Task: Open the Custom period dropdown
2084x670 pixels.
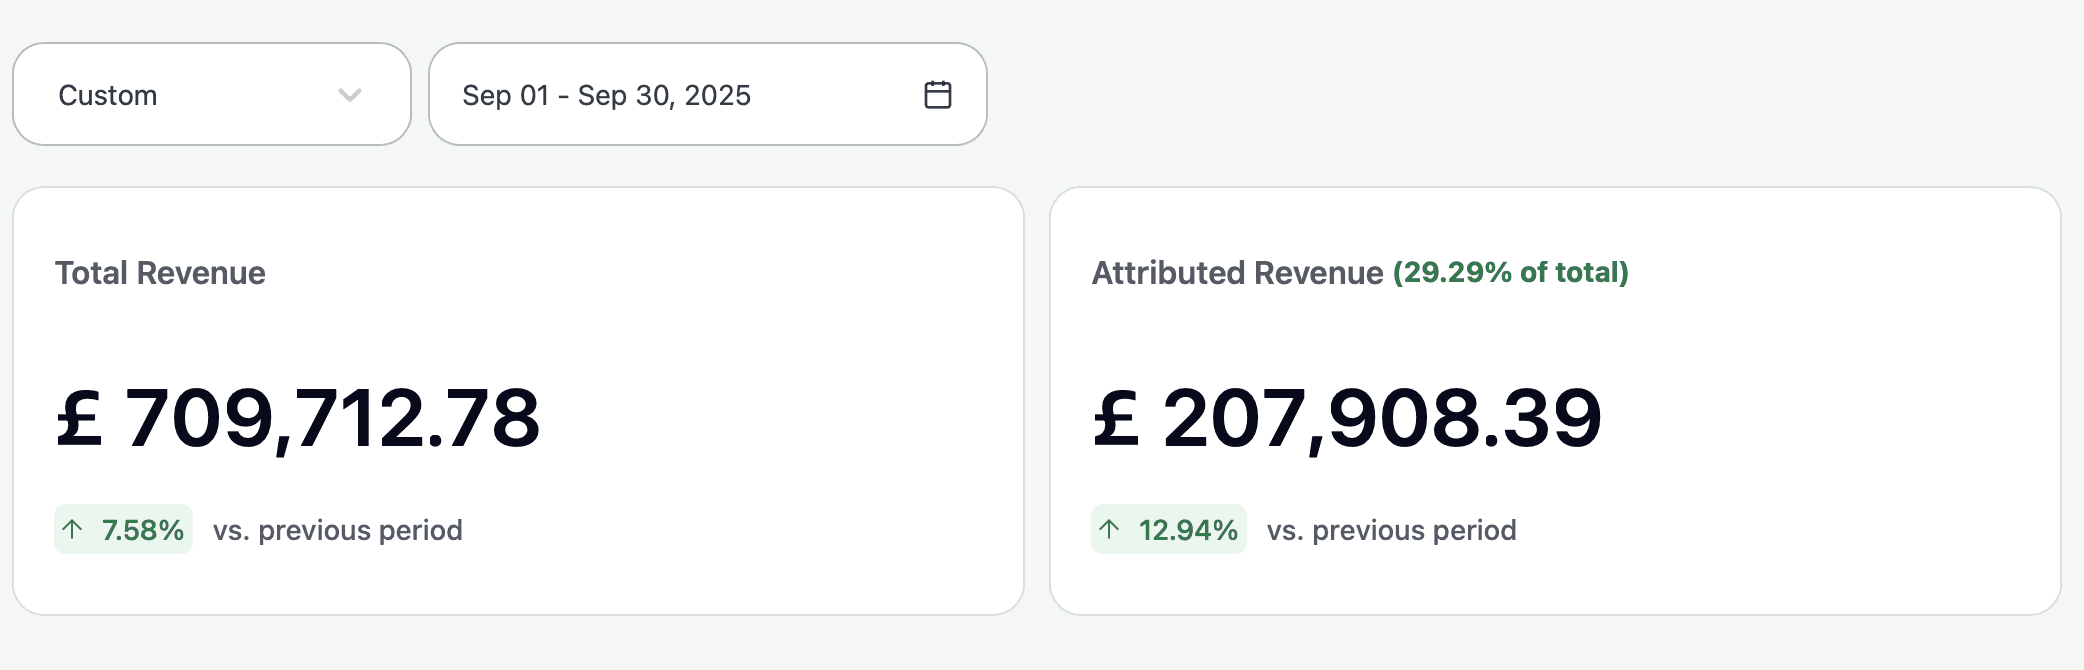Action: coord(211,95)
